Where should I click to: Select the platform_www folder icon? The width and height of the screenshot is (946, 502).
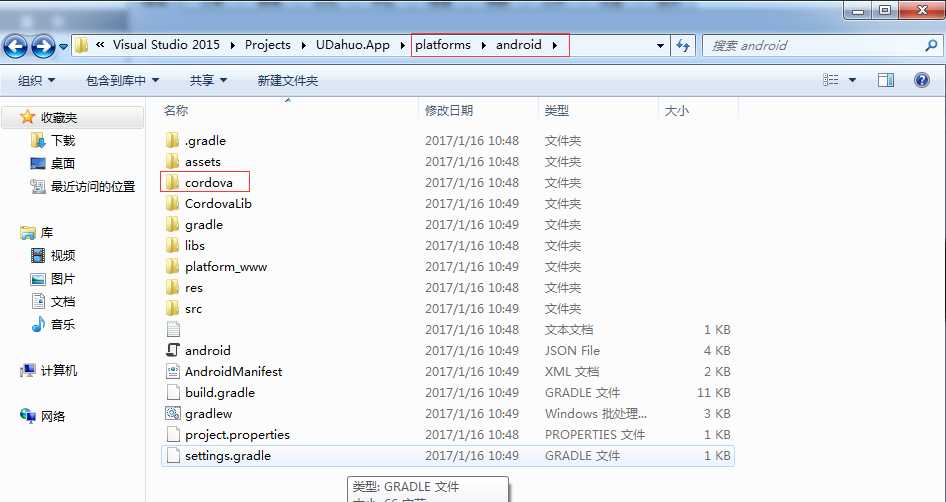coord(173,266)
